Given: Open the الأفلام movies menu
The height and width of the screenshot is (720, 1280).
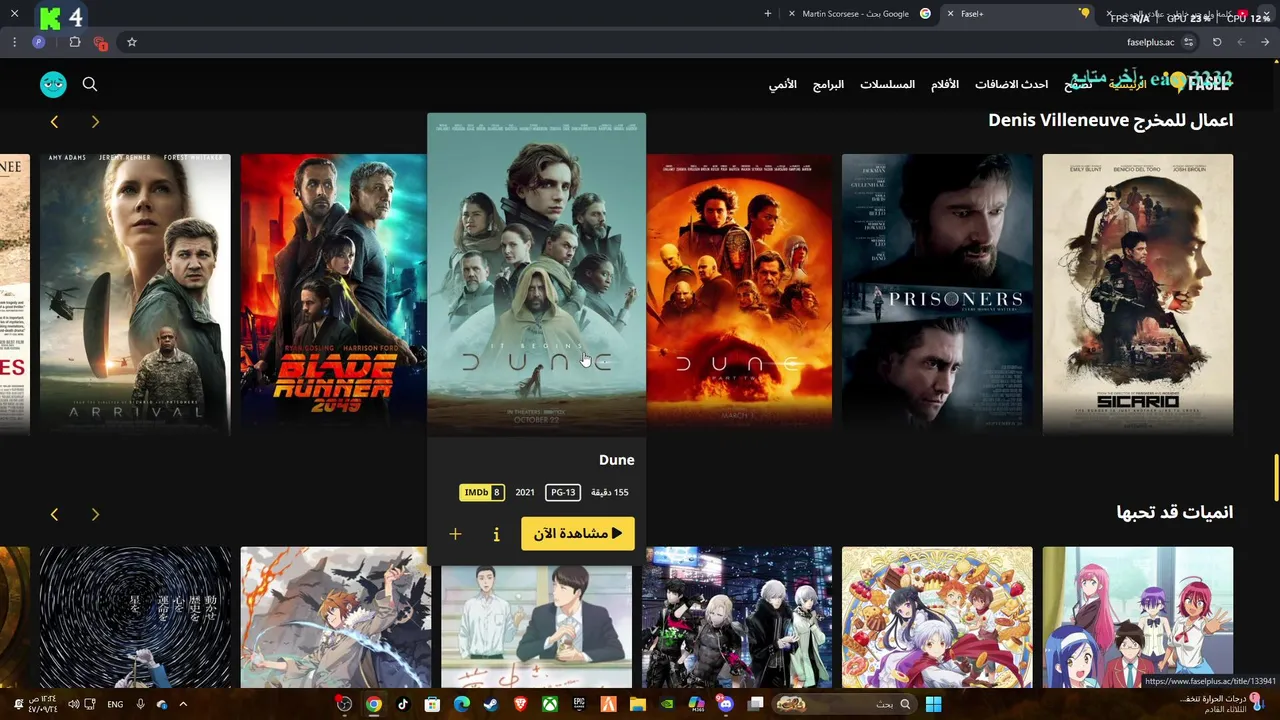Looking at the screenshot, I should tap(945, 84).
